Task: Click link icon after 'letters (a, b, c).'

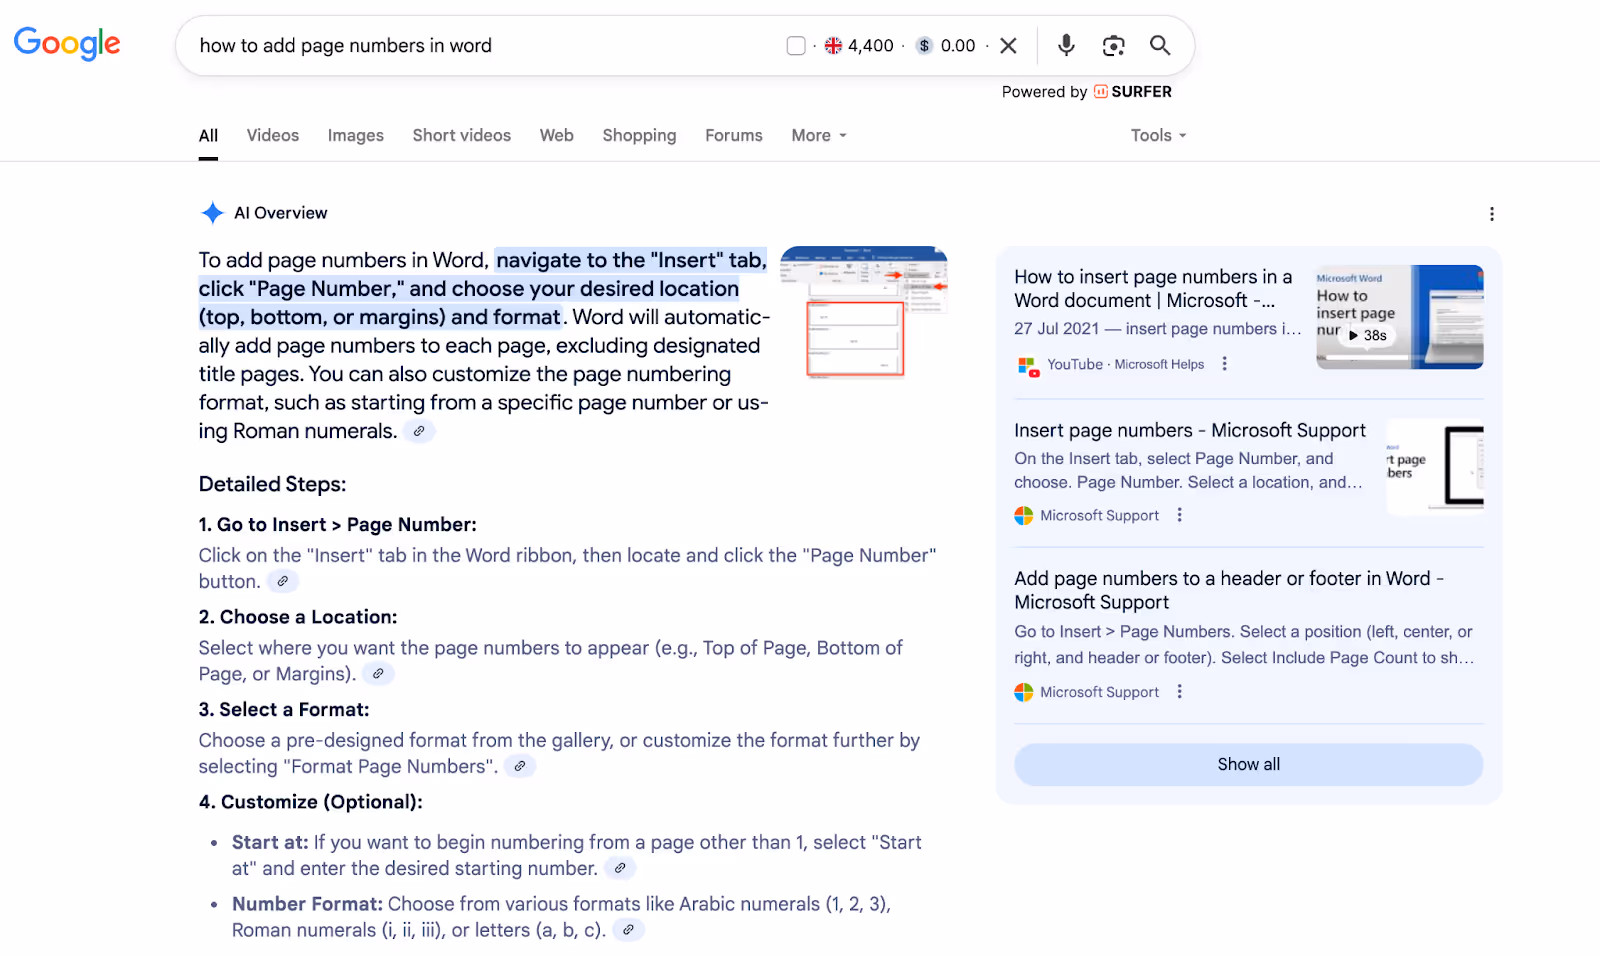Action: coord(628,930)
